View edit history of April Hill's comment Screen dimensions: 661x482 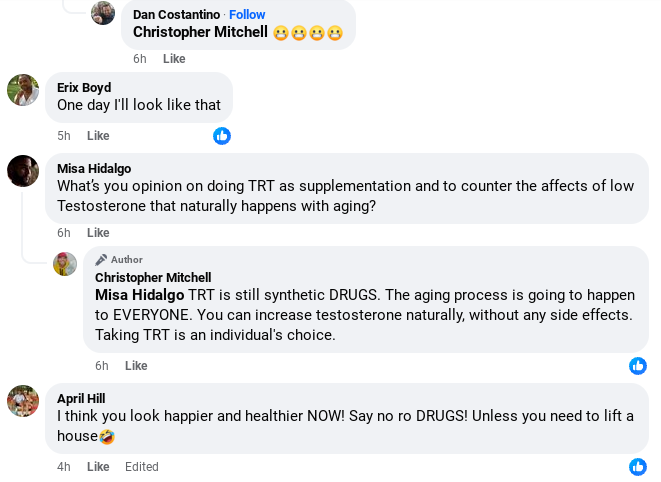[142, 467]
